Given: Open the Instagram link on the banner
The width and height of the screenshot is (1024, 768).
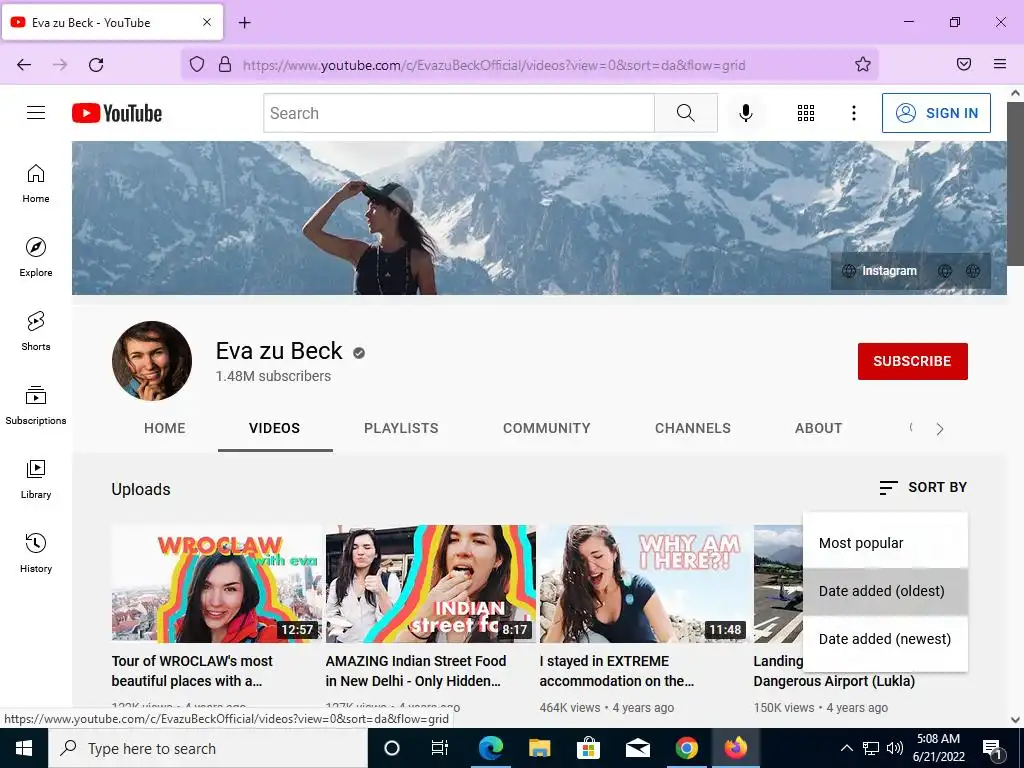Looking at the screenshot, I should pyautogui.click(x=880, y=271).
